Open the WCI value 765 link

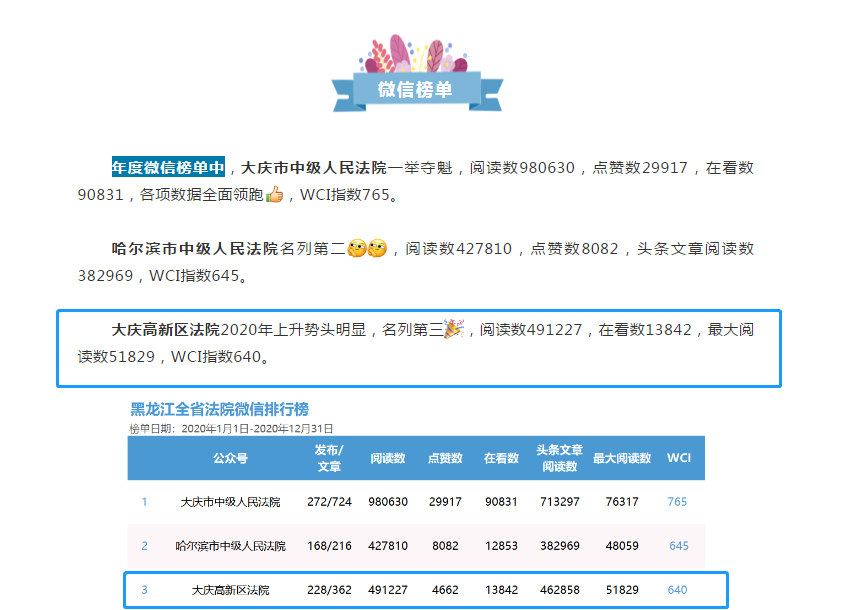pos(678,502)
